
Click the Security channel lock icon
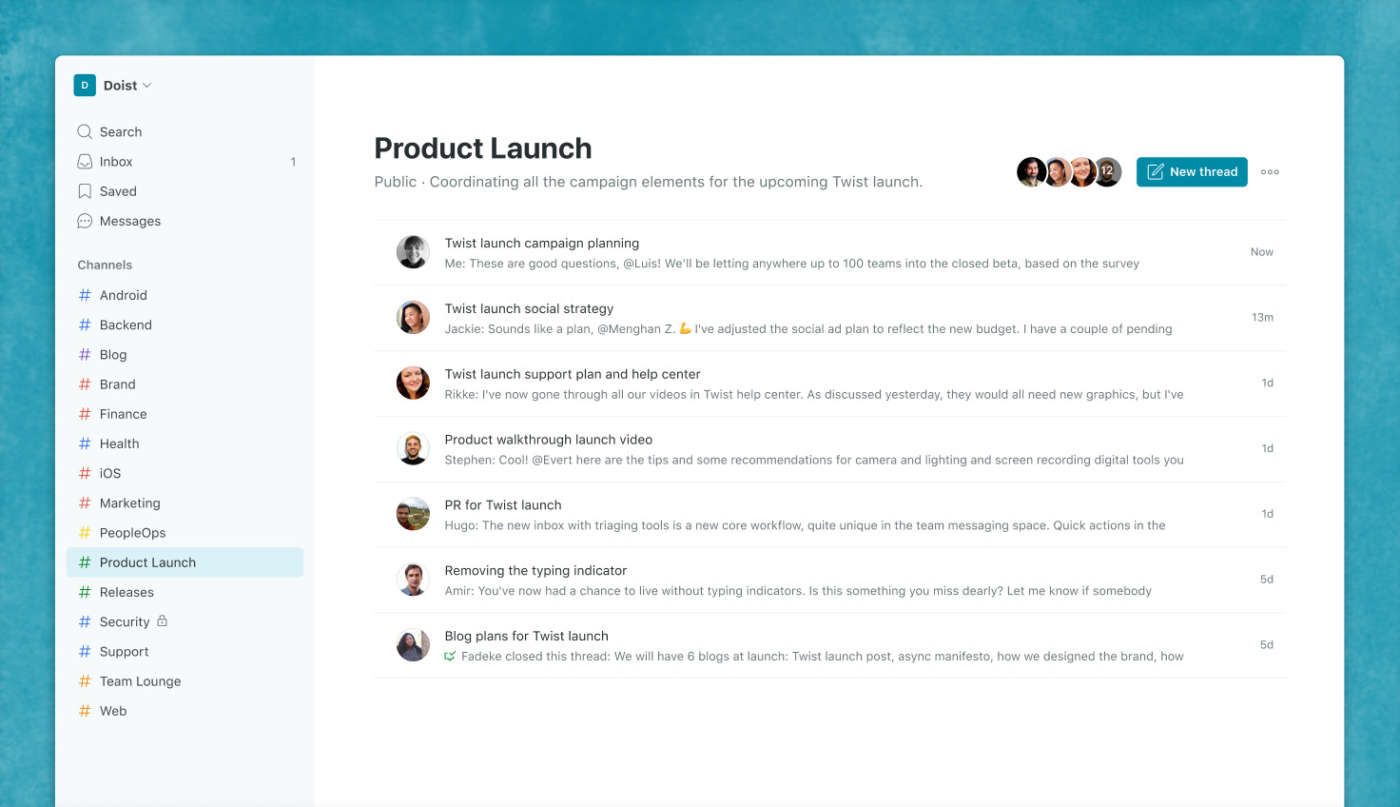[162, 621]
